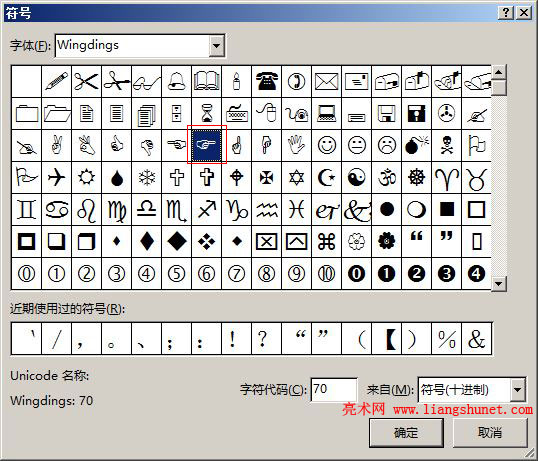
Task: Pick the command key symbol
Action: coord(327,241)
